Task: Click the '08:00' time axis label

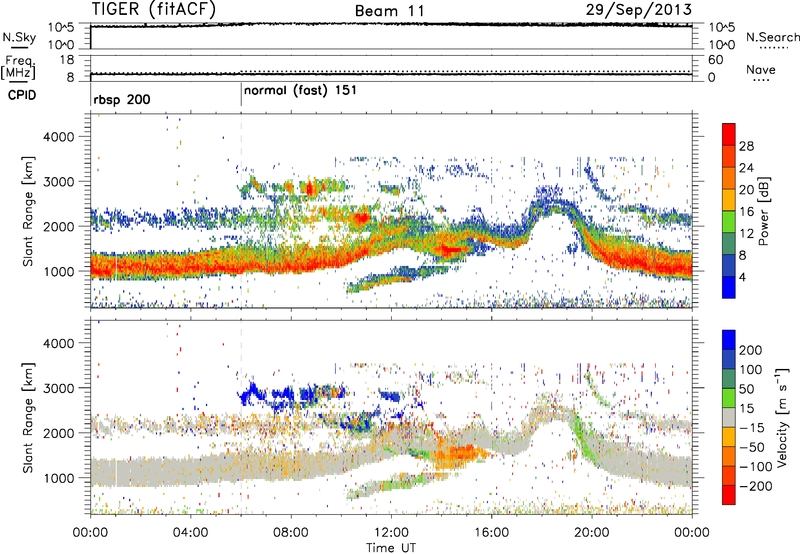Action: coord(291,533)
